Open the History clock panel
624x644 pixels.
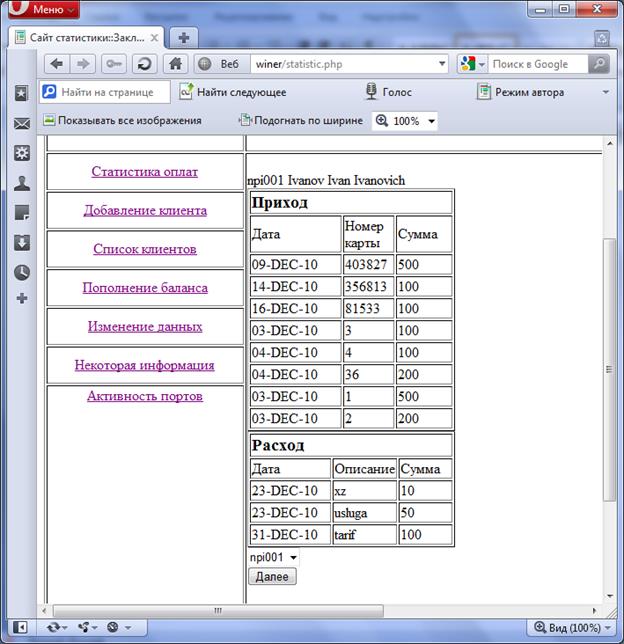click(21, 272)
